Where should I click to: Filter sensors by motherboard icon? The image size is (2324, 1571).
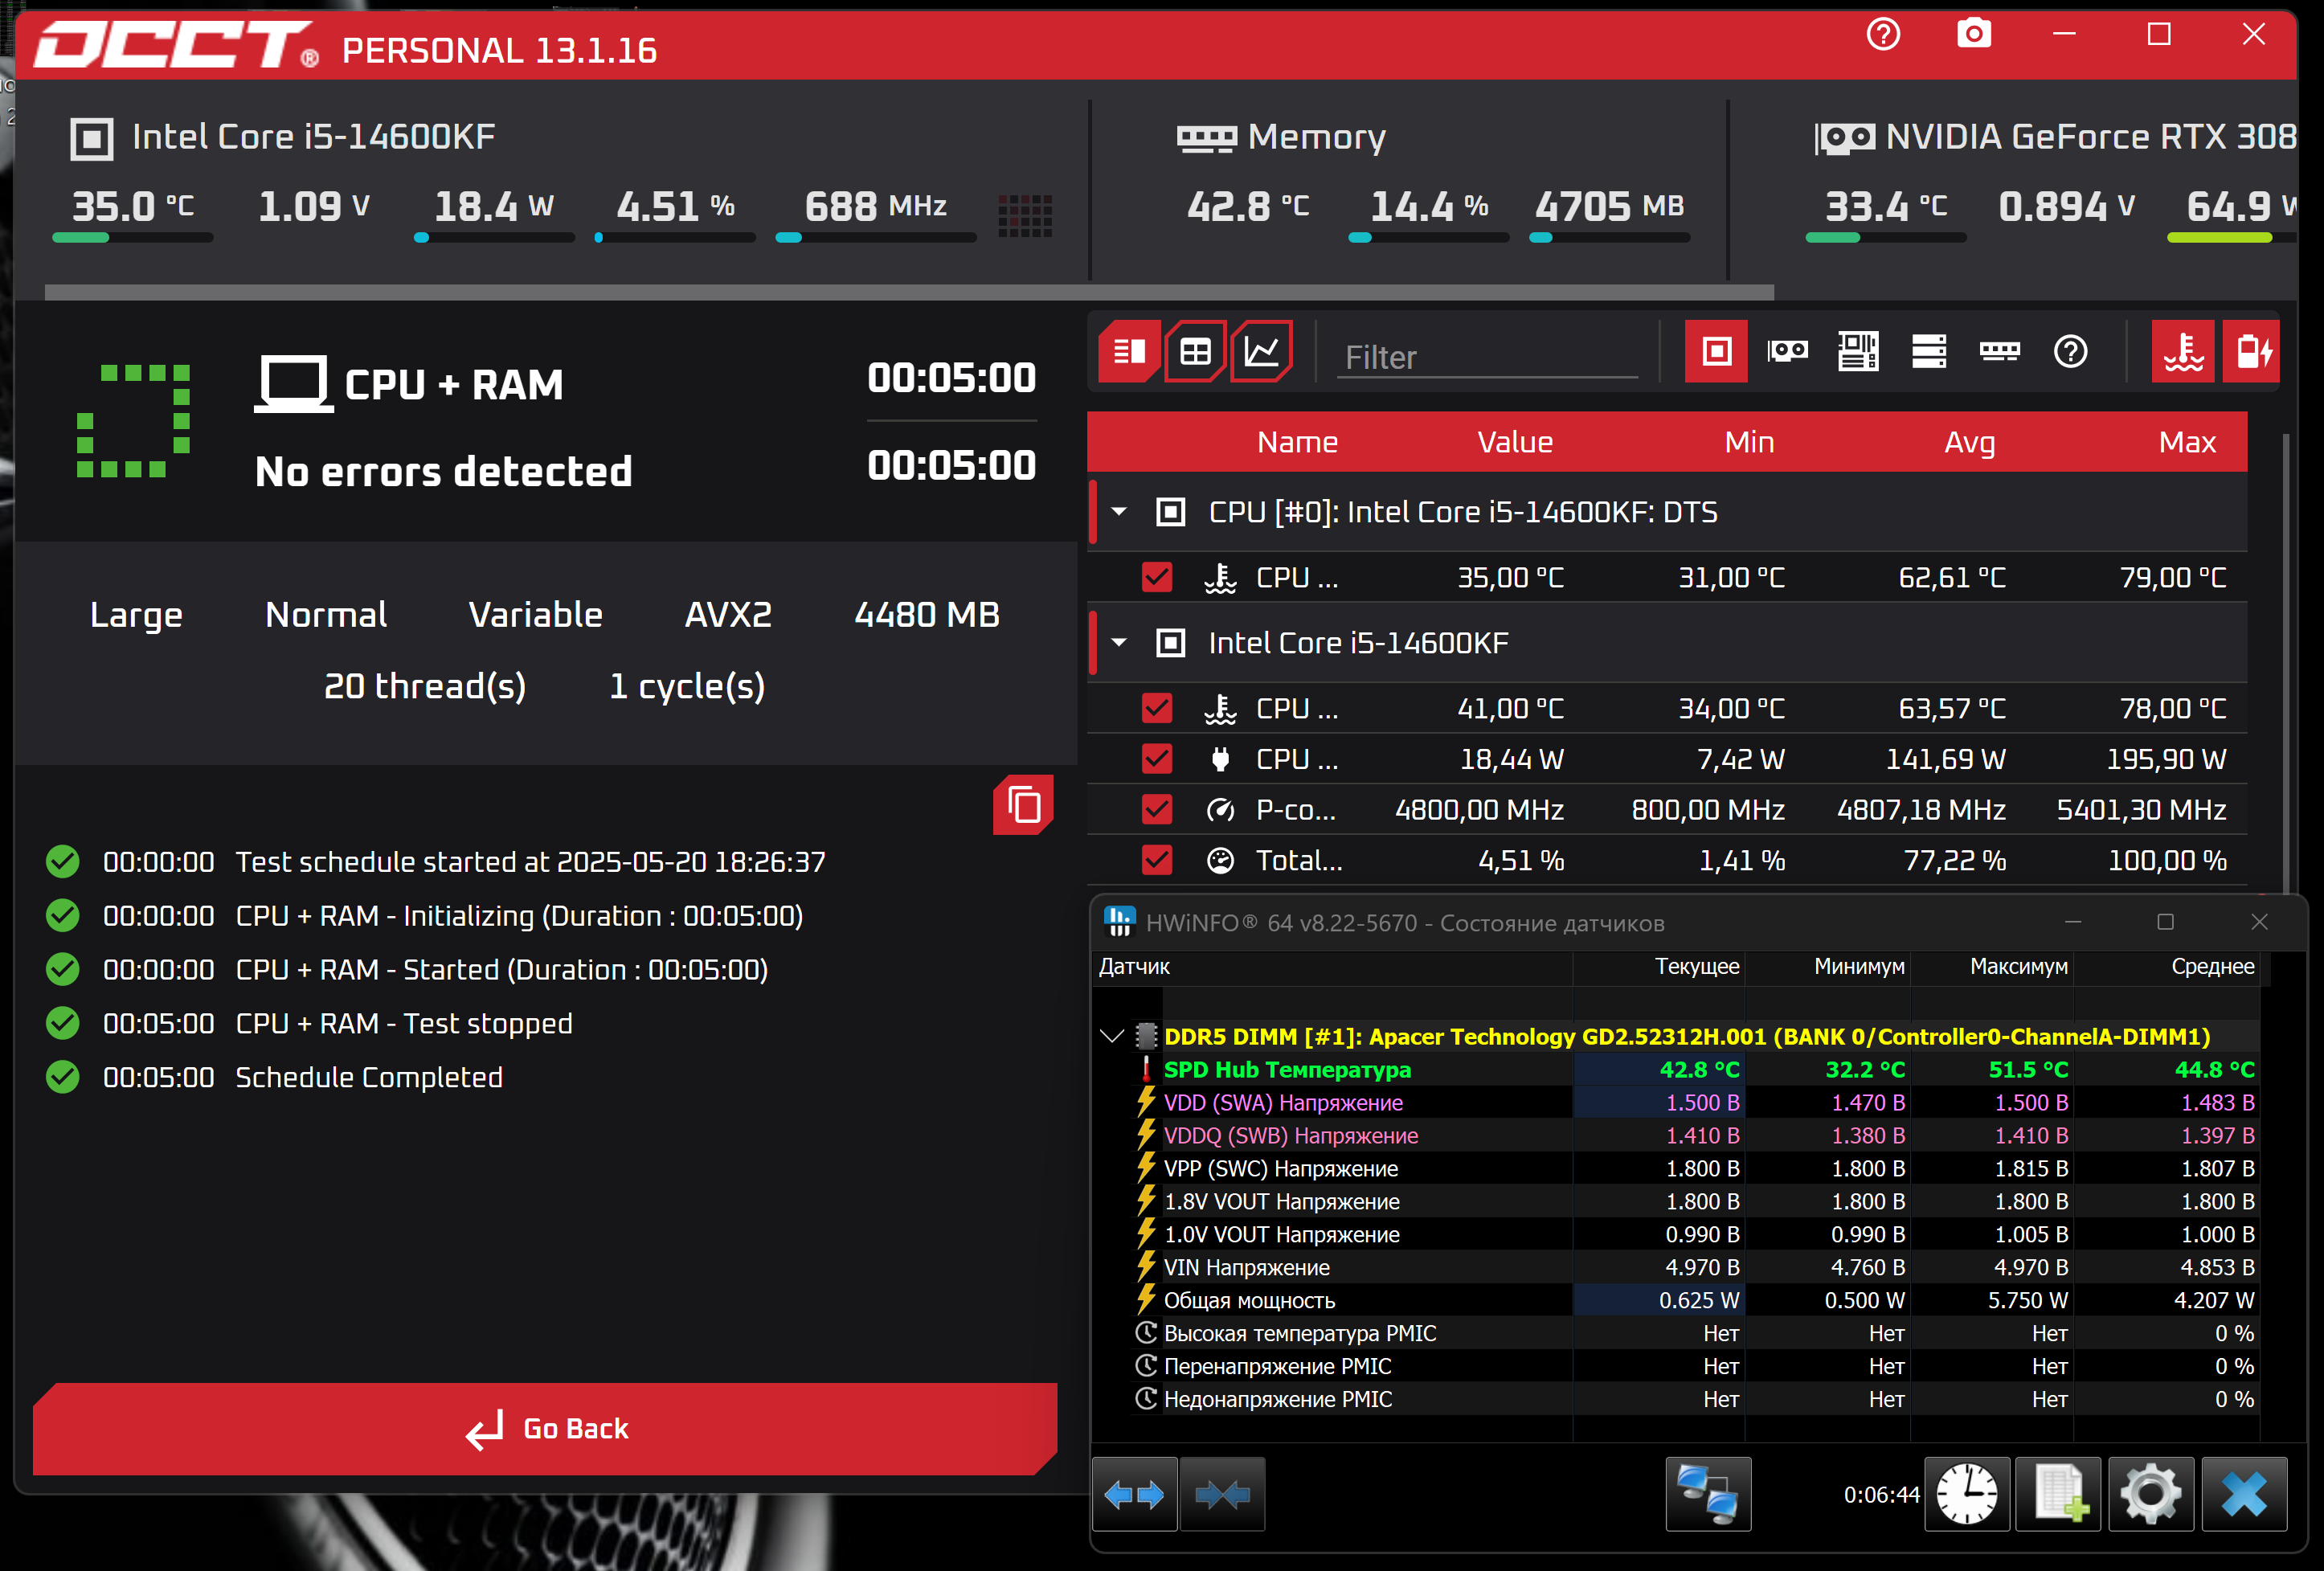(1858, 351)
